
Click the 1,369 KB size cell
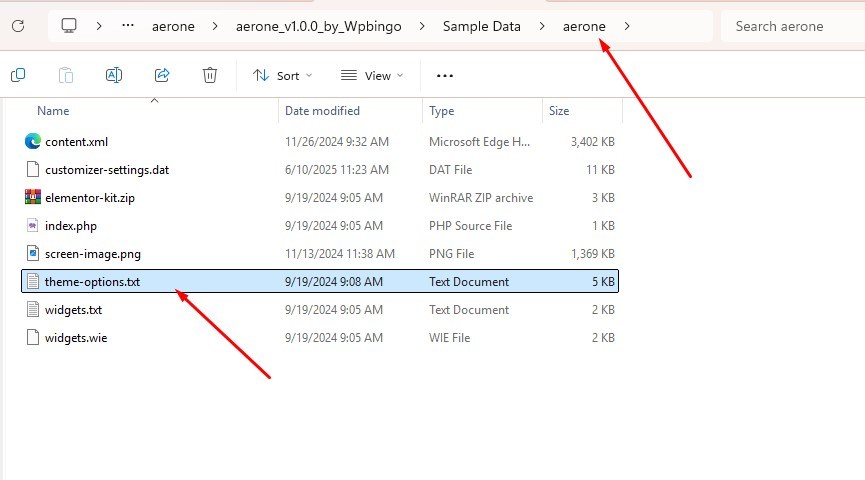[x=592, y=254]
